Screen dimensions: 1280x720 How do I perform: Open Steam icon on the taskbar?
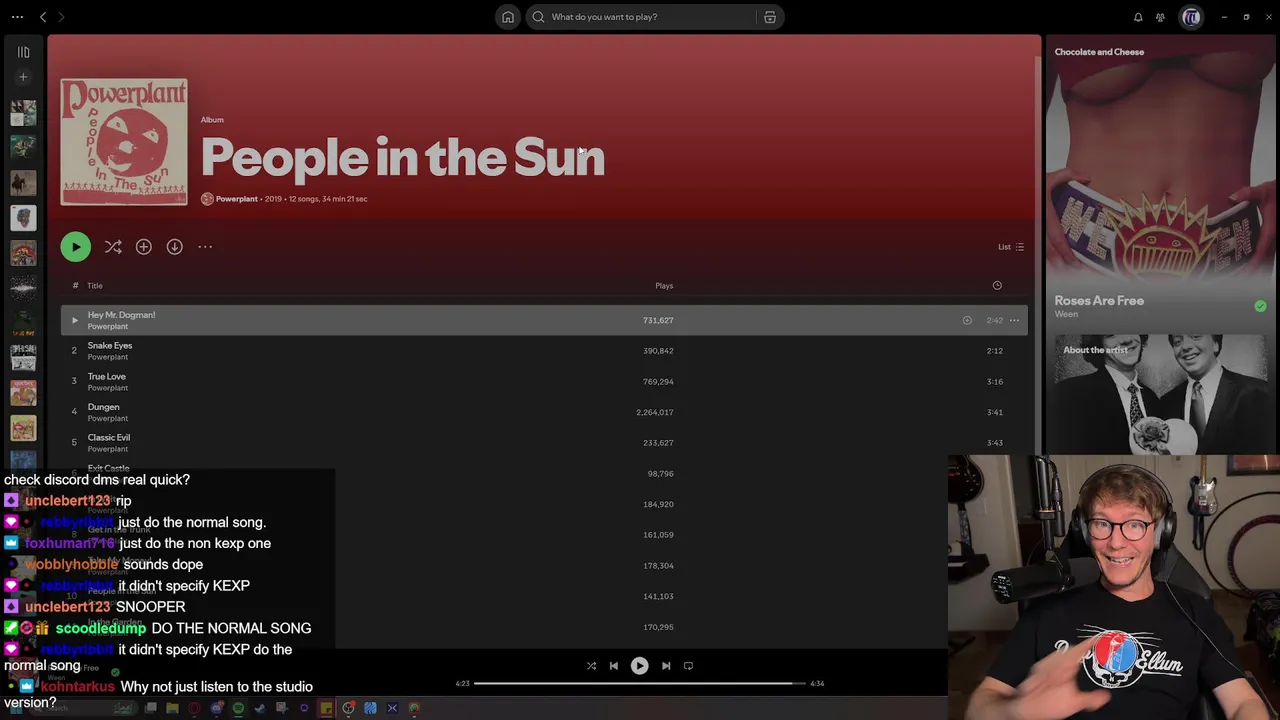pyautogui.click(x=260, y=709)
